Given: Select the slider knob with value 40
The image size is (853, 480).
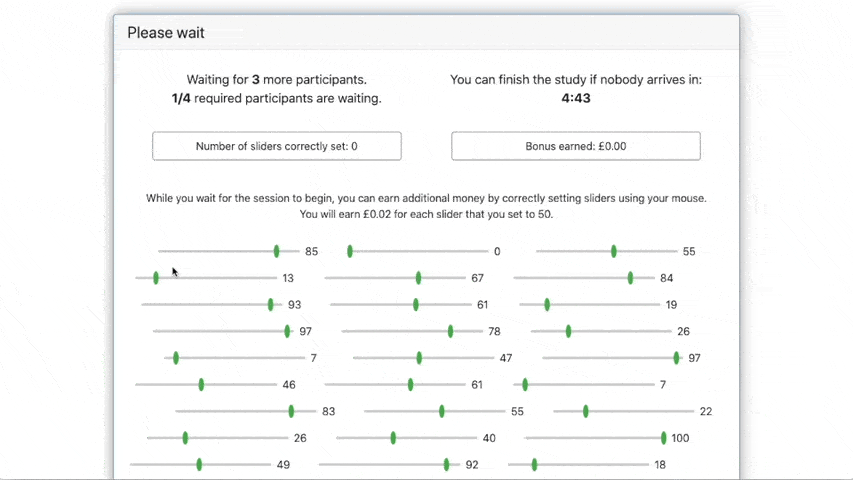Looking at the screenshot, I should (393, 438).
